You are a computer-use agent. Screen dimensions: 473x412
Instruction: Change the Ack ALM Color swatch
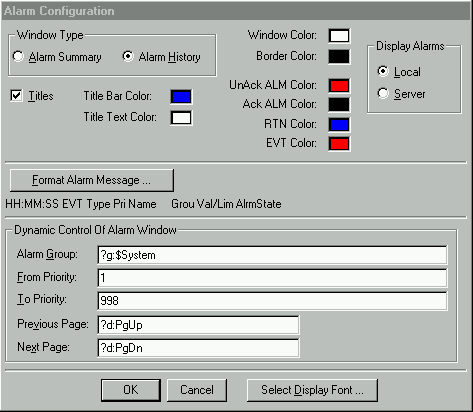coord(339,104)
